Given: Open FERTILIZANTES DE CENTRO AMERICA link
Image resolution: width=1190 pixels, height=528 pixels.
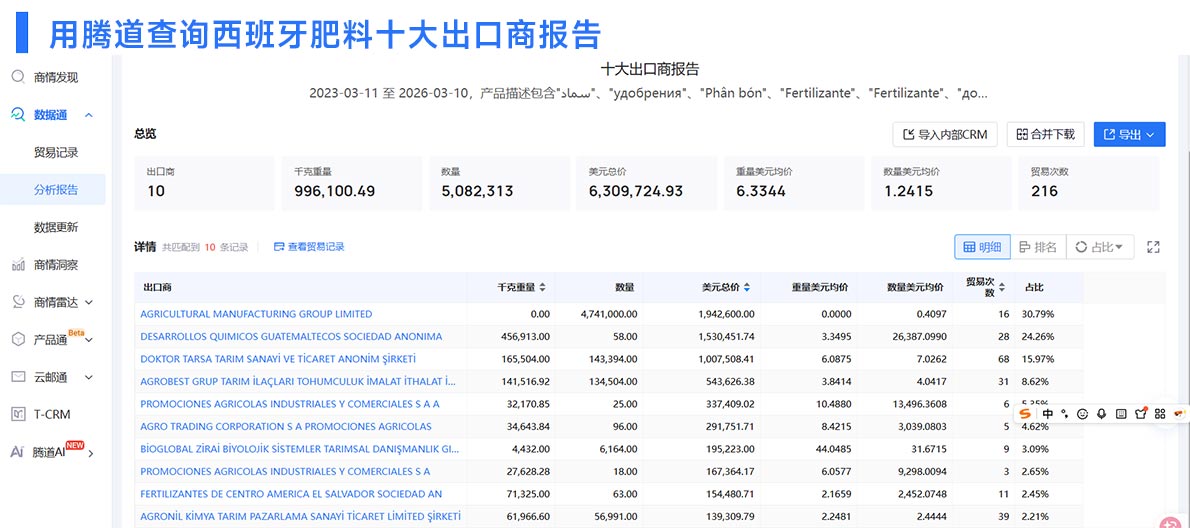Looking at the screenshot, I should [291, 494].
